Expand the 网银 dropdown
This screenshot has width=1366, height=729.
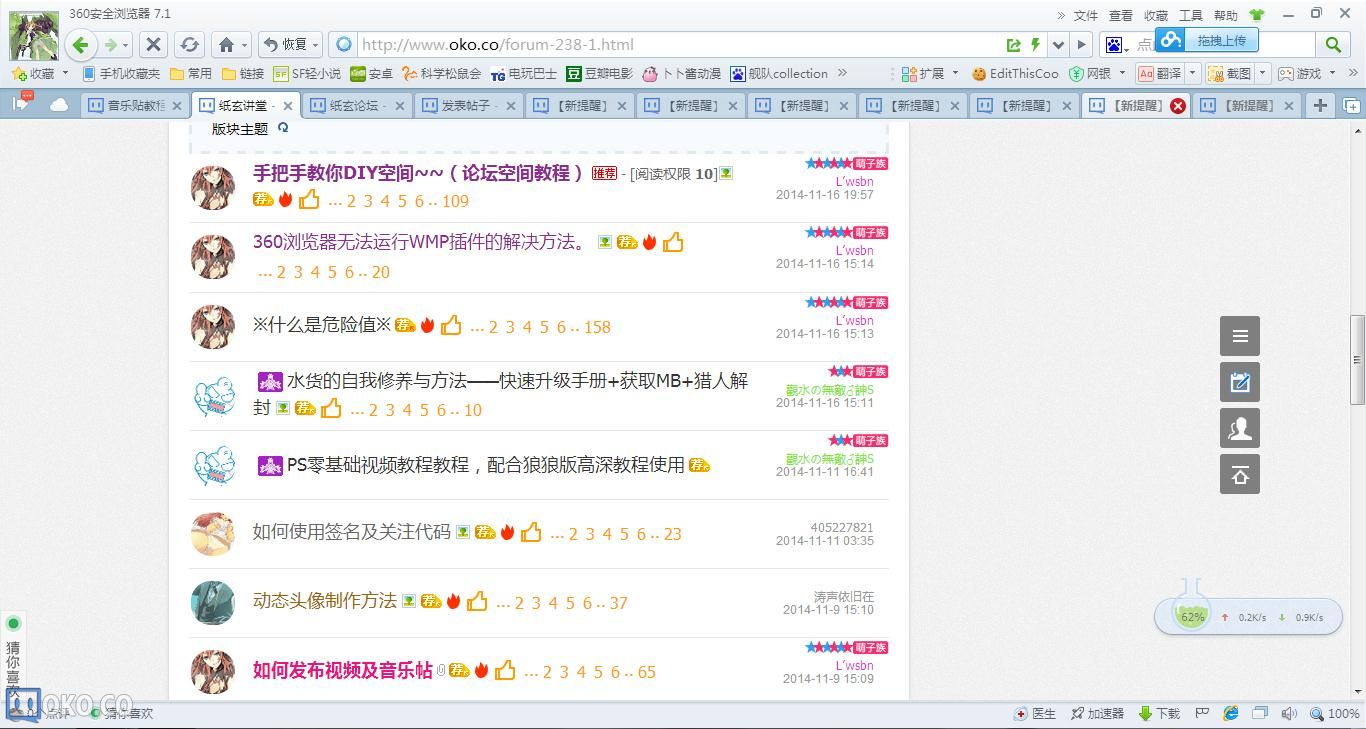coord(1121,73)
